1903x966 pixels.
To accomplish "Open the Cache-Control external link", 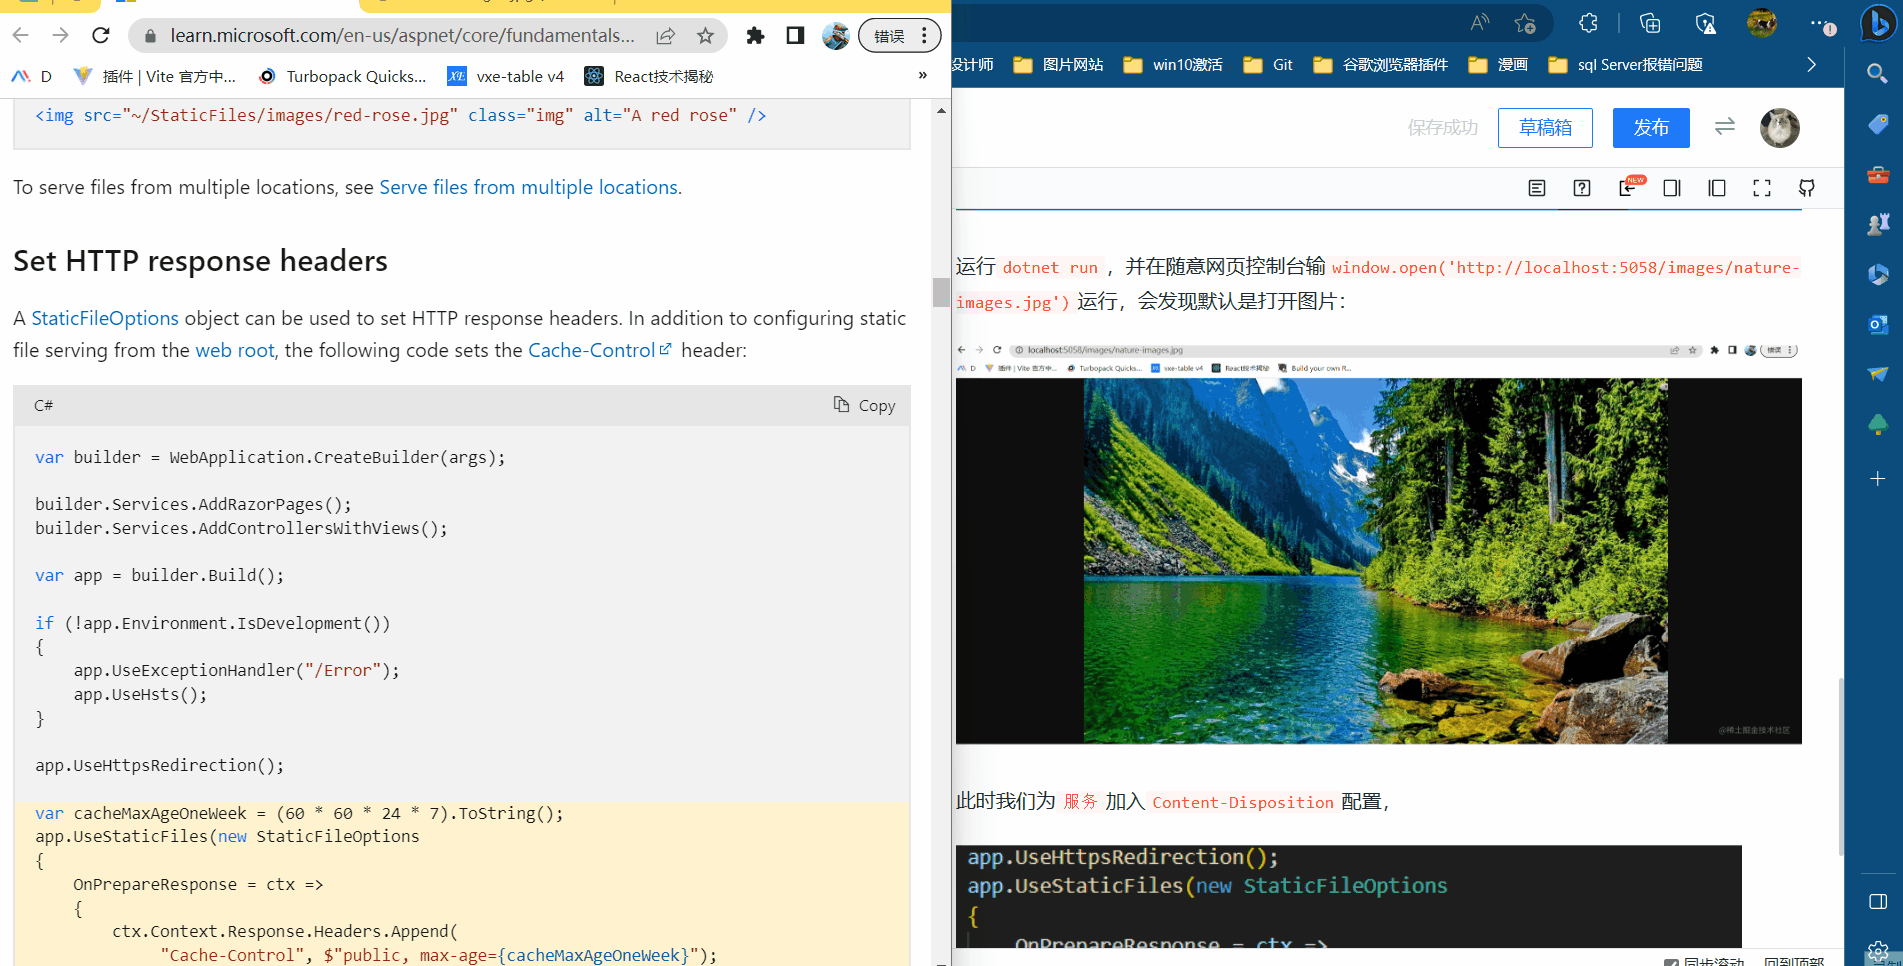I will [600, 350].
